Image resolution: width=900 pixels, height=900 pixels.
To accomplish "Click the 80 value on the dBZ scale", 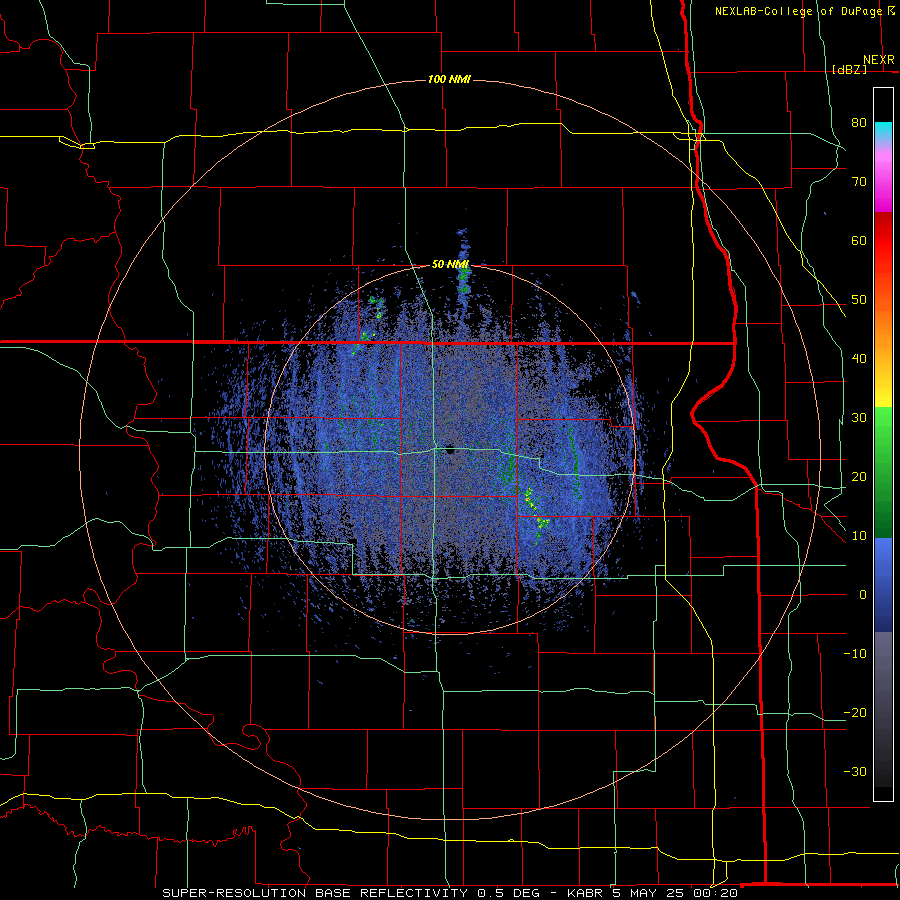I will point(859,123).
